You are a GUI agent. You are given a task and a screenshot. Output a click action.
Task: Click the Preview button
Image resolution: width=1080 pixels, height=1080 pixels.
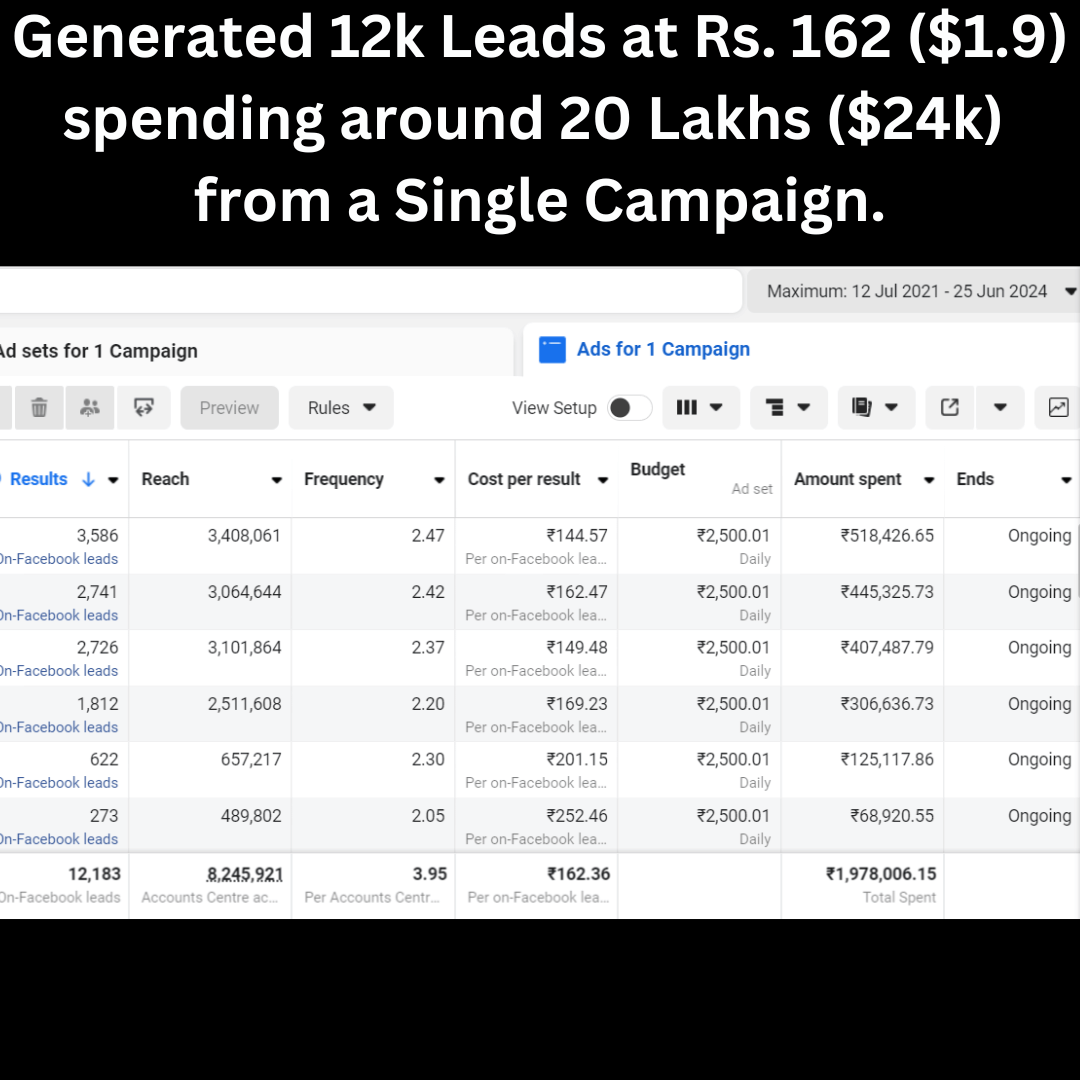point(229,408)
